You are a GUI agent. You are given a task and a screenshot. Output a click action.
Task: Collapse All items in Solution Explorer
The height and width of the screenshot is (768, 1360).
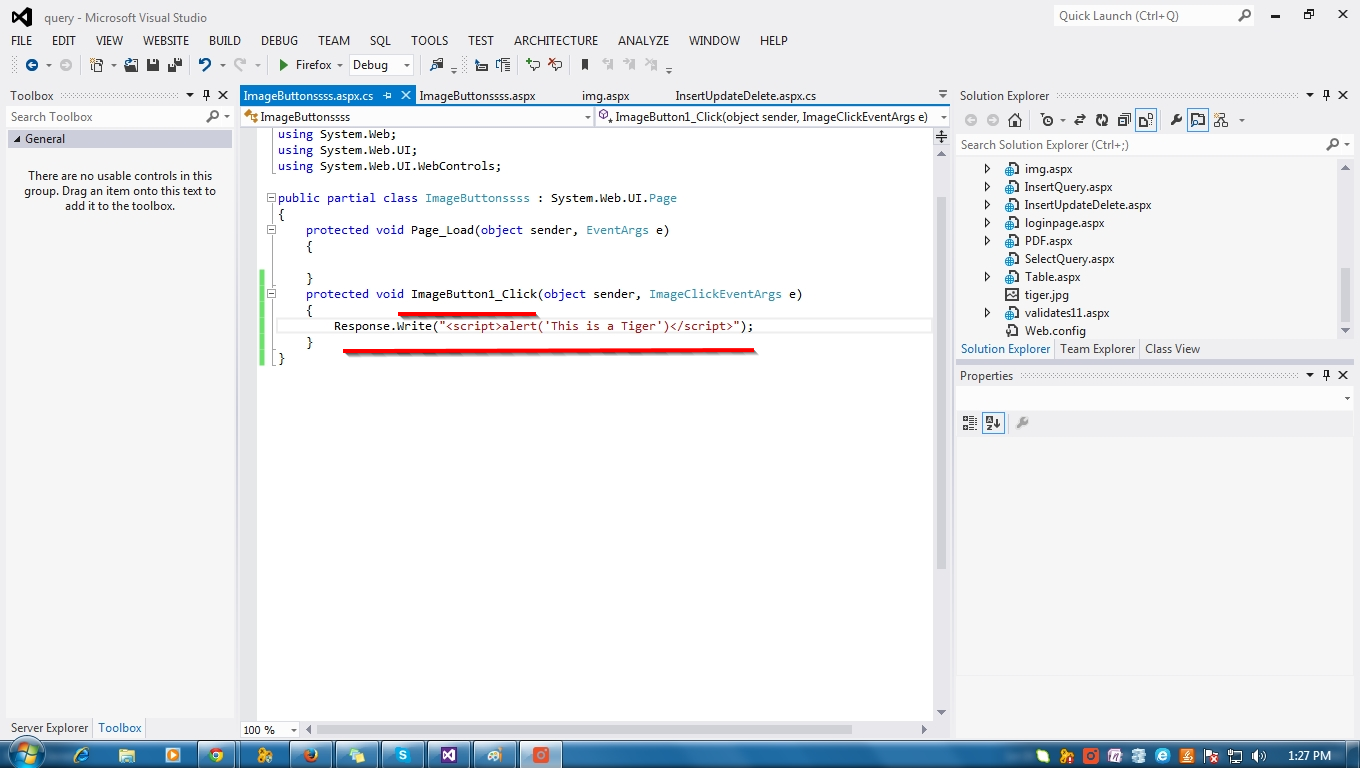click(x=1124, y=120)
